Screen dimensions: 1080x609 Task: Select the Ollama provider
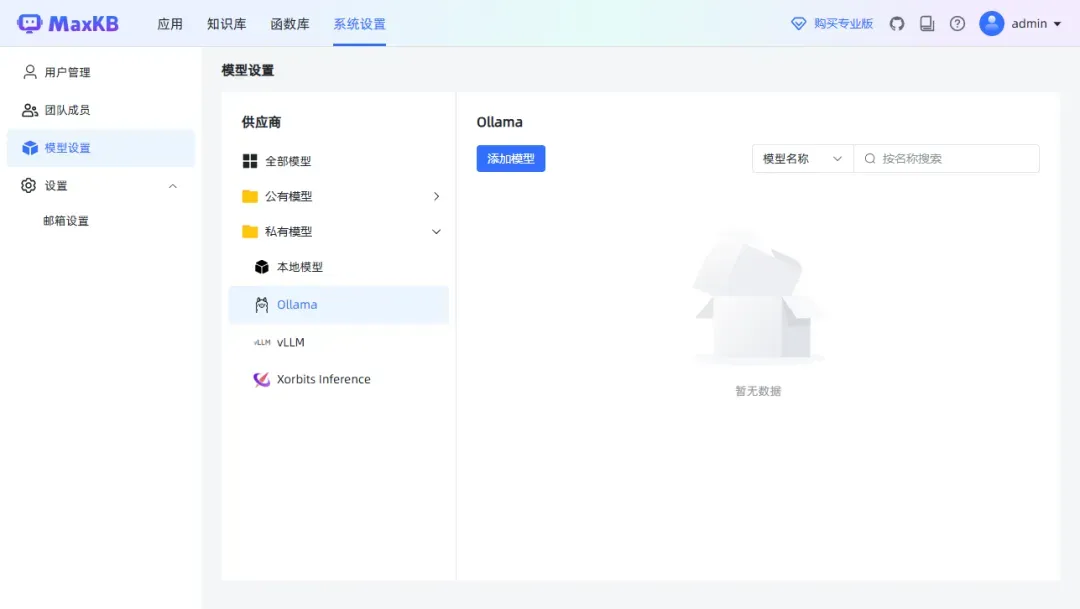338,304
